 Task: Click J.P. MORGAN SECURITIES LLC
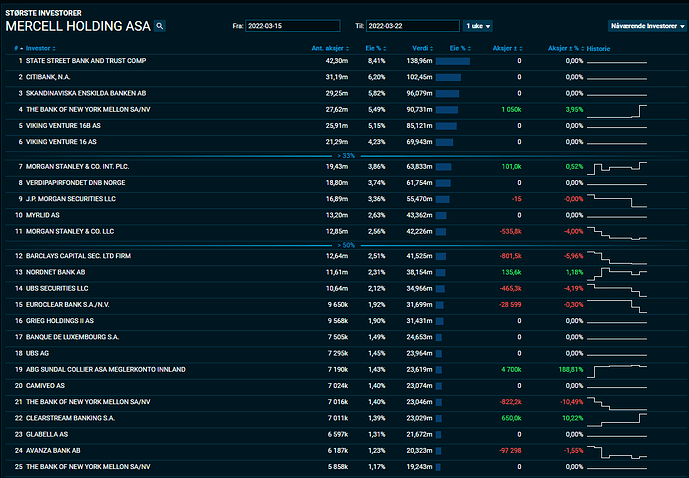pos(71,199)
